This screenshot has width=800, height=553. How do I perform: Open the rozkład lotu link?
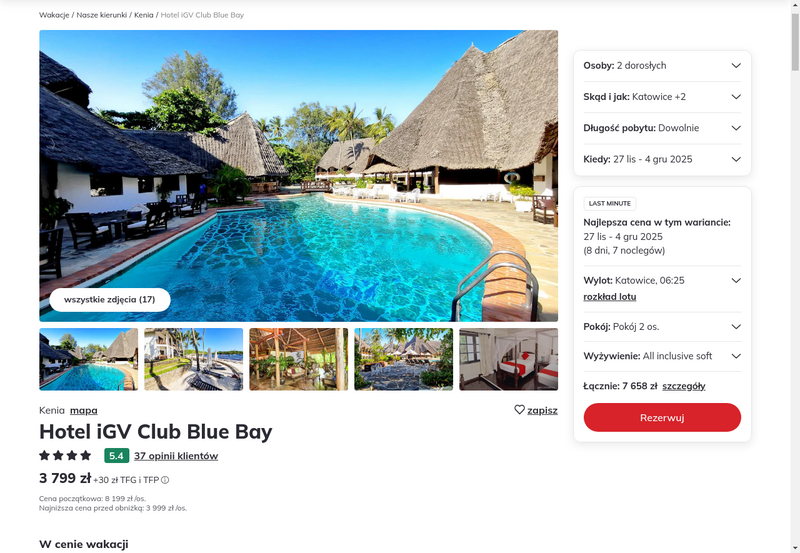click(x=610, y=297)
